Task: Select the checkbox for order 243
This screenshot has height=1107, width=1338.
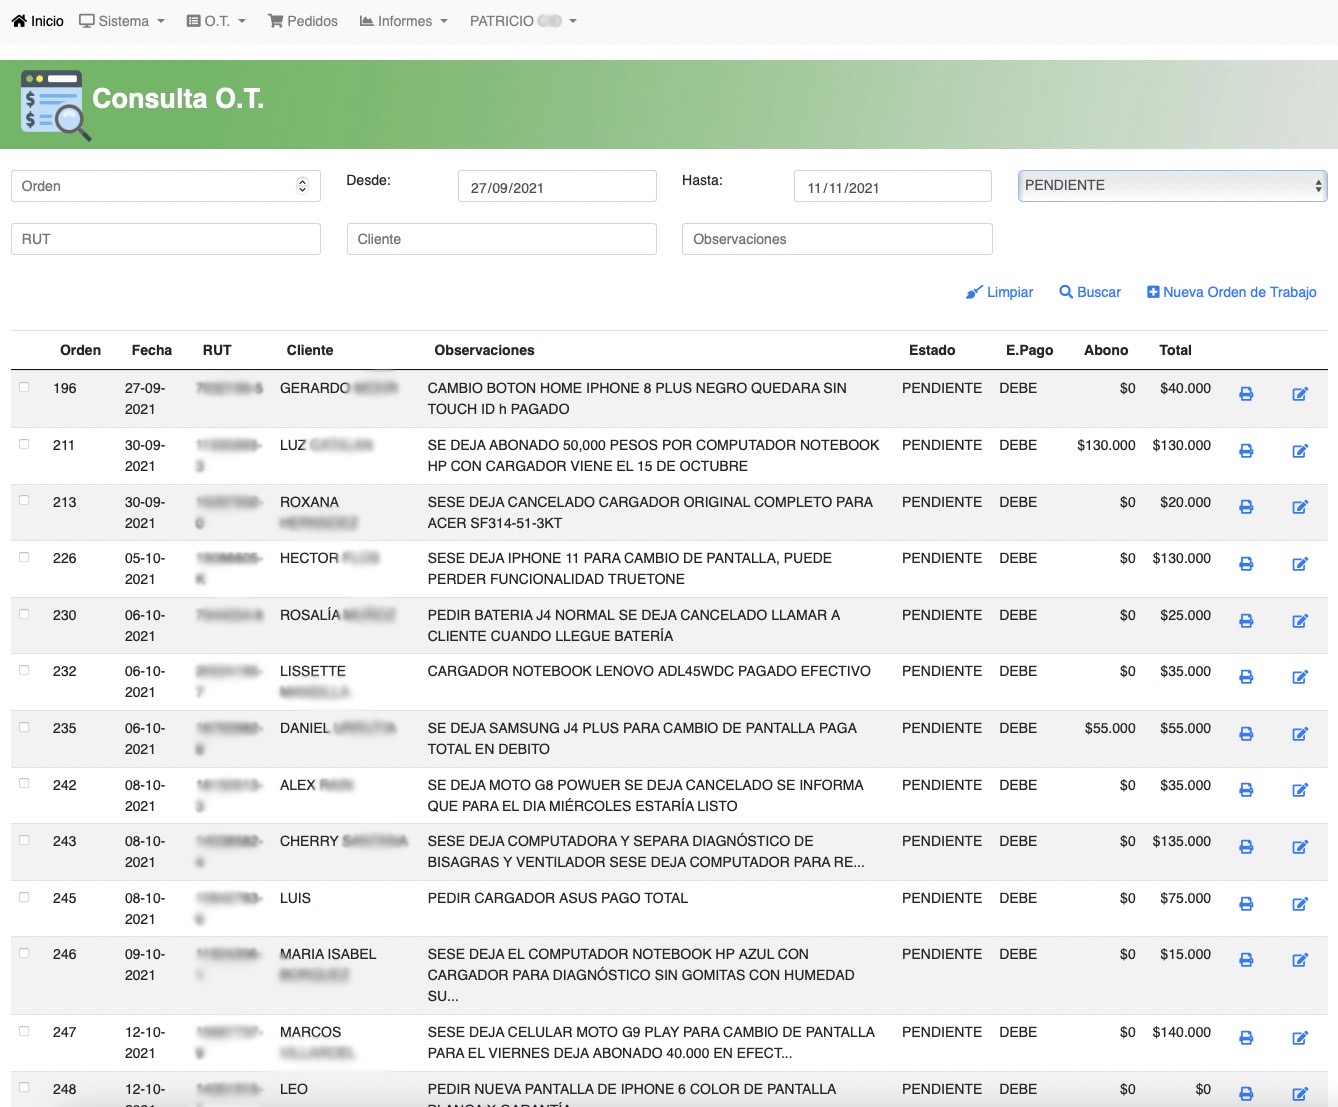Action: tap(24, 840)
